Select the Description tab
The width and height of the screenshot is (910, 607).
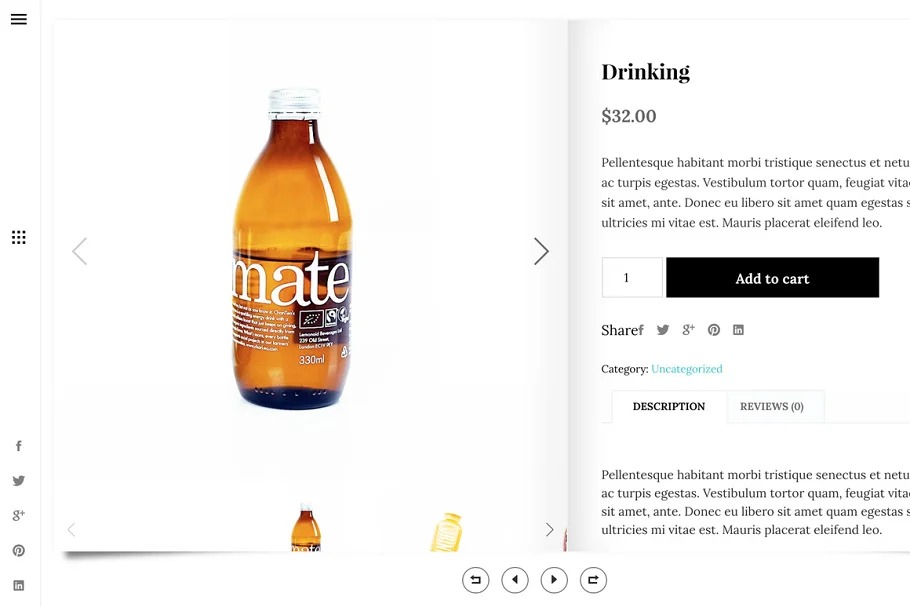point(668,407)
